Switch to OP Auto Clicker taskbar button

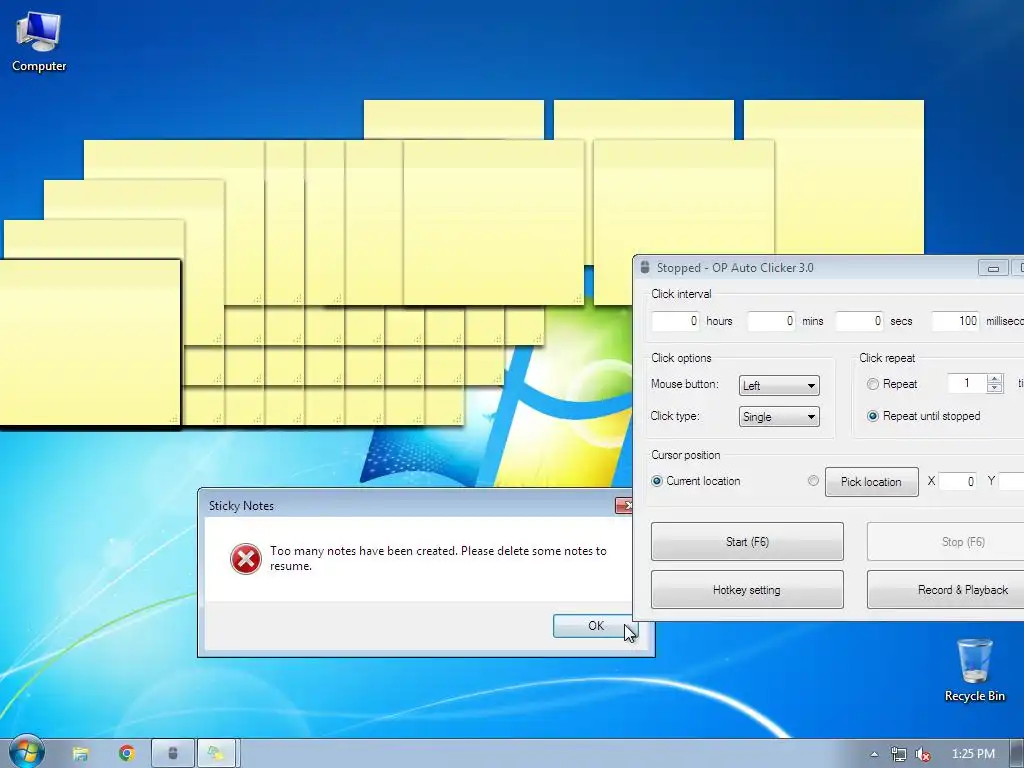(x=173, y=754)
